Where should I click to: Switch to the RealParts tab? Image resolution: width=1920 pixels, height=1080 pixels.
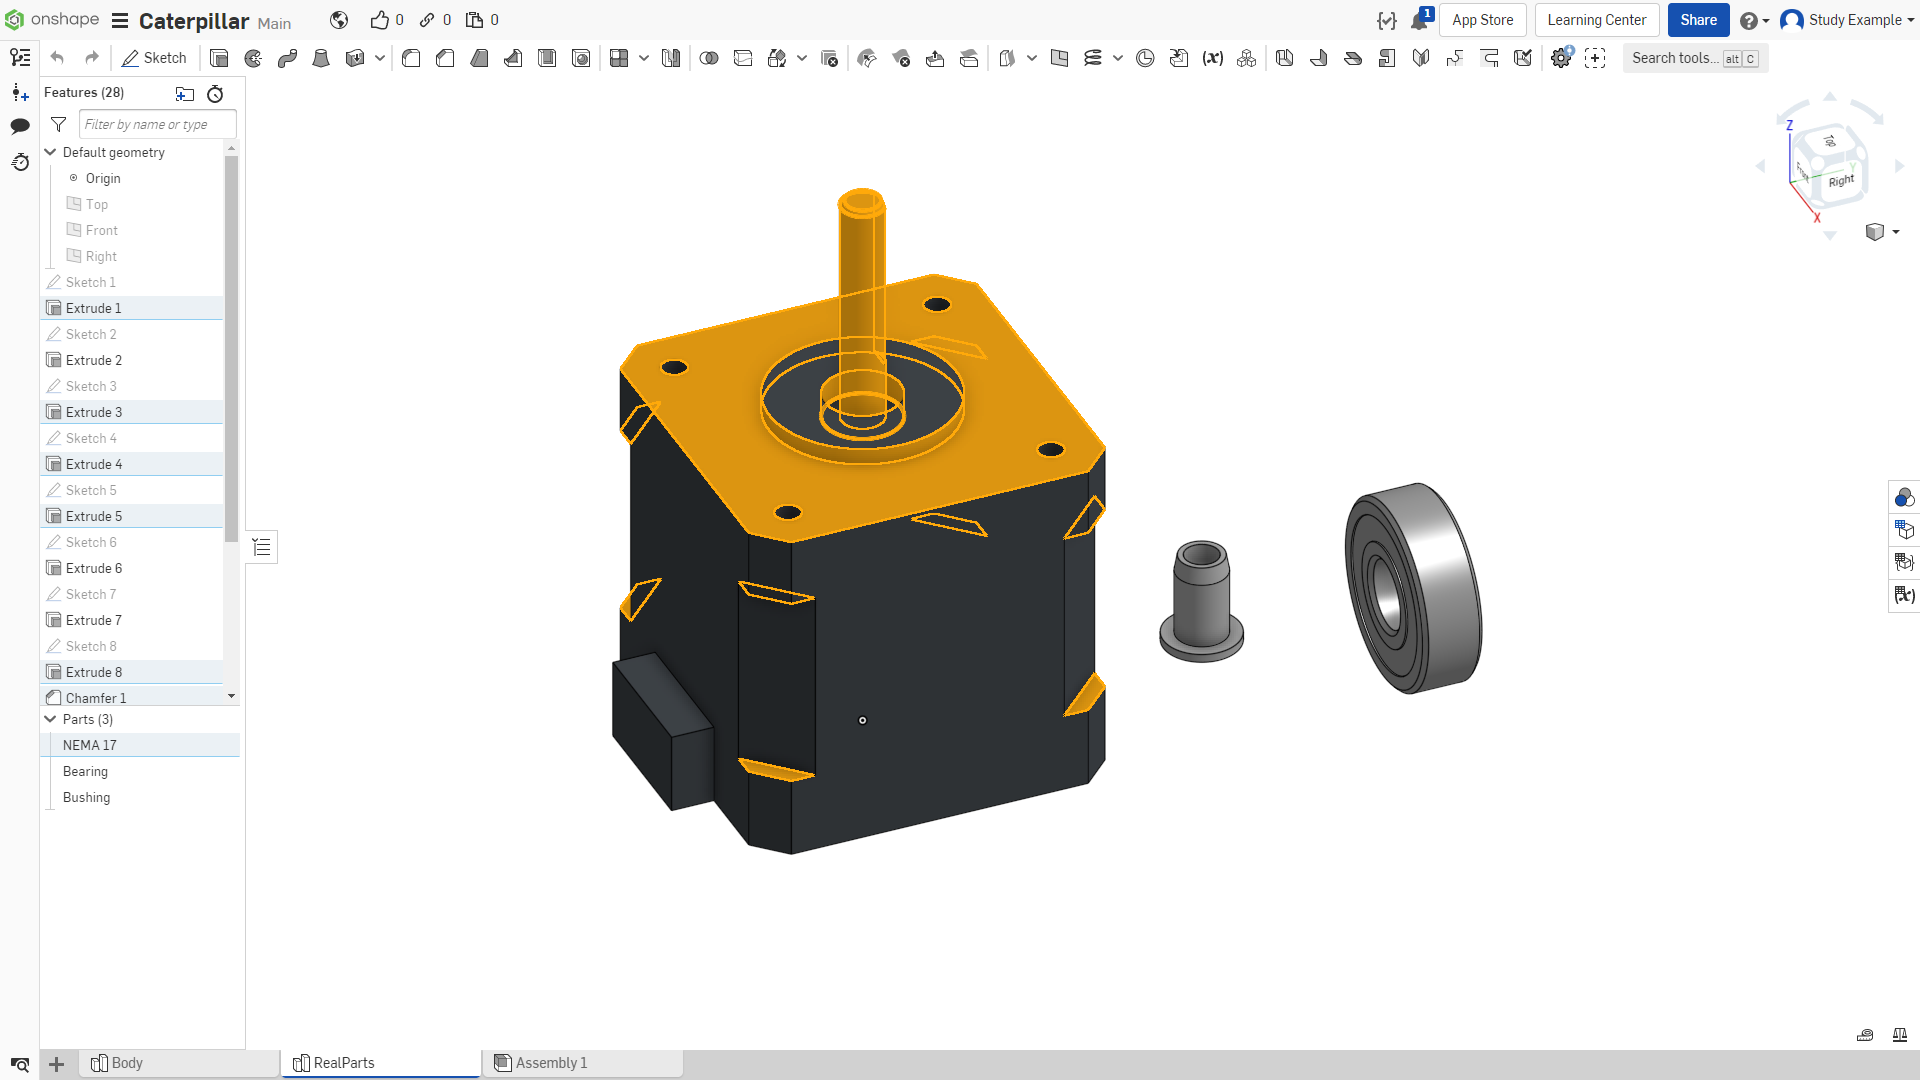point(381,1063)
